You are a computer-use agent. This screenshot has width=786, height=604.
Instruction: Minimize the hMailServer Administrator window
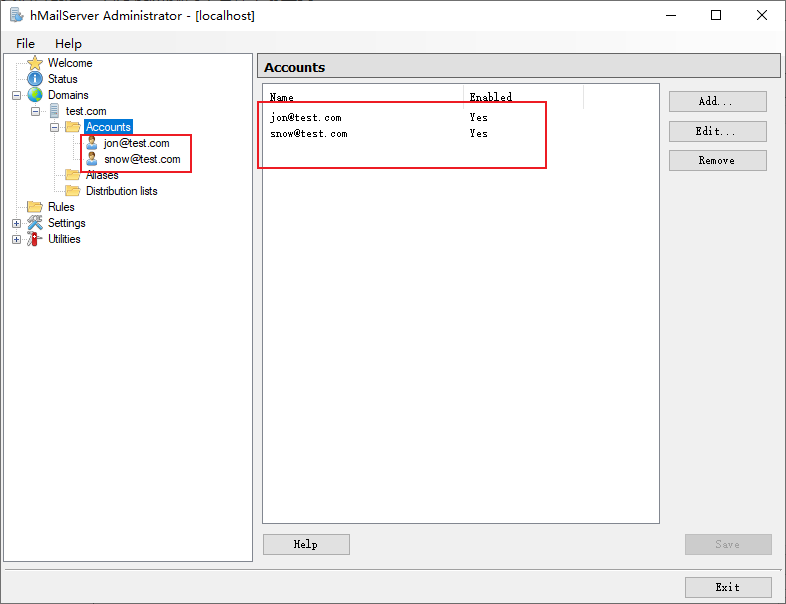pos(671,16)
